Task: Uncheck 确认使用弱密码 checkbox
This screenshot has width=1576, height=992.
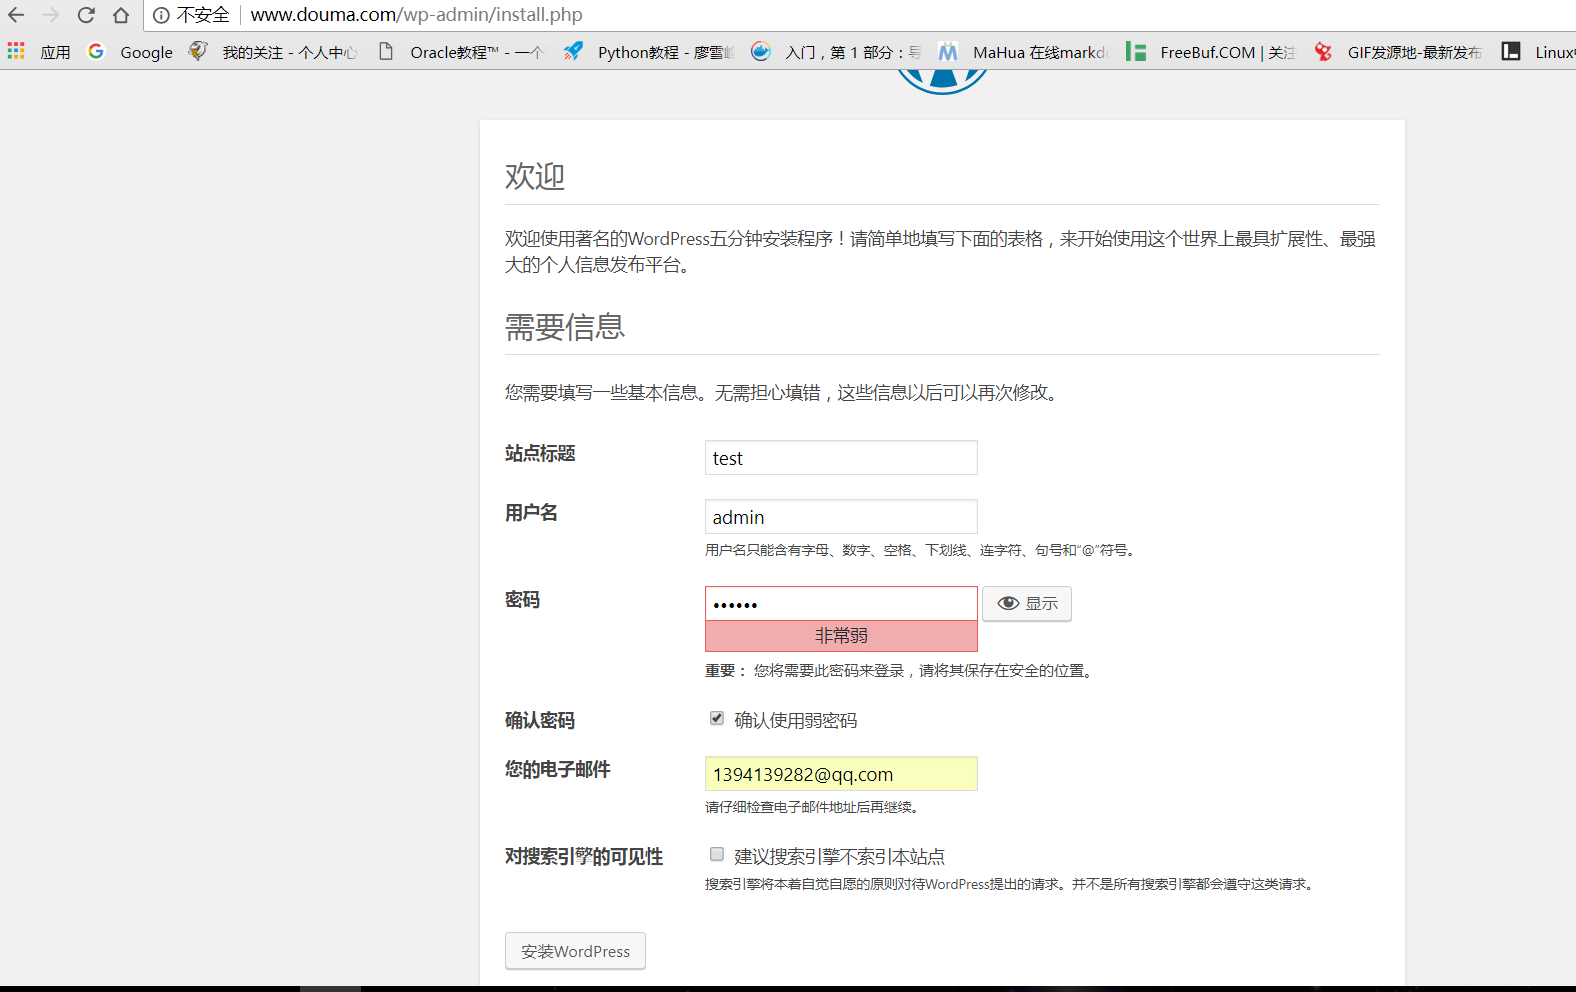Action: coord(717,718)
